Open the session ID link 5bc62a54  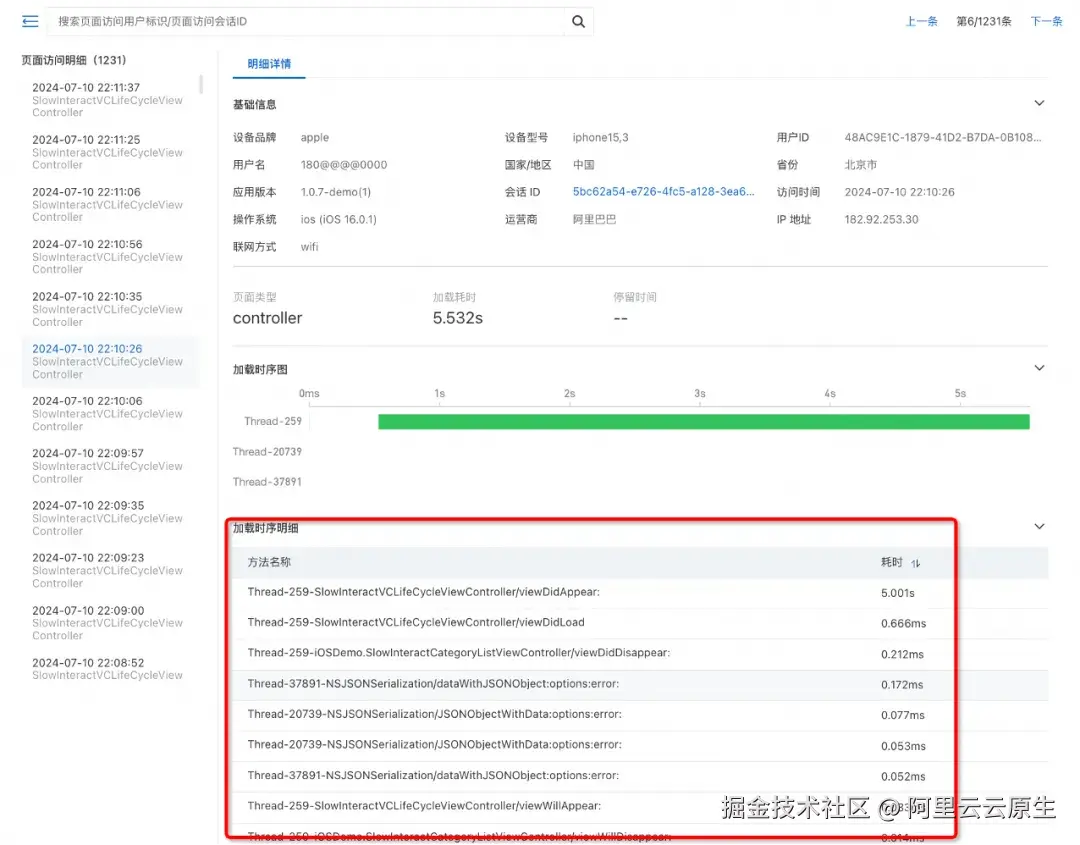coord(663,192)
